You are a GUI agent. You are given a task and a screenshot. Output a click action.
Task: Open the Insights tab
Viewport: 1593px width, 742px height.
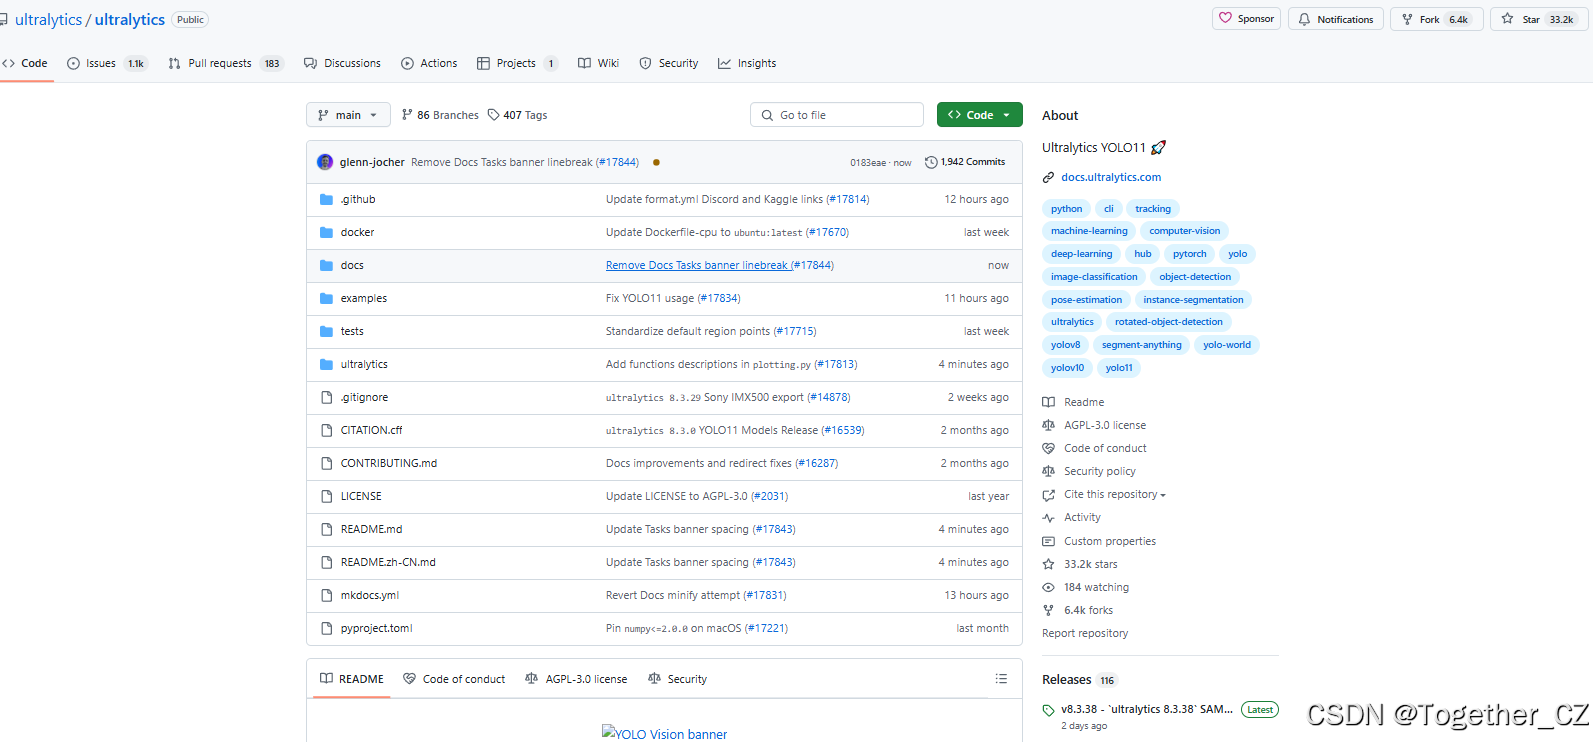pyautogui.click(x=747, y=63)
